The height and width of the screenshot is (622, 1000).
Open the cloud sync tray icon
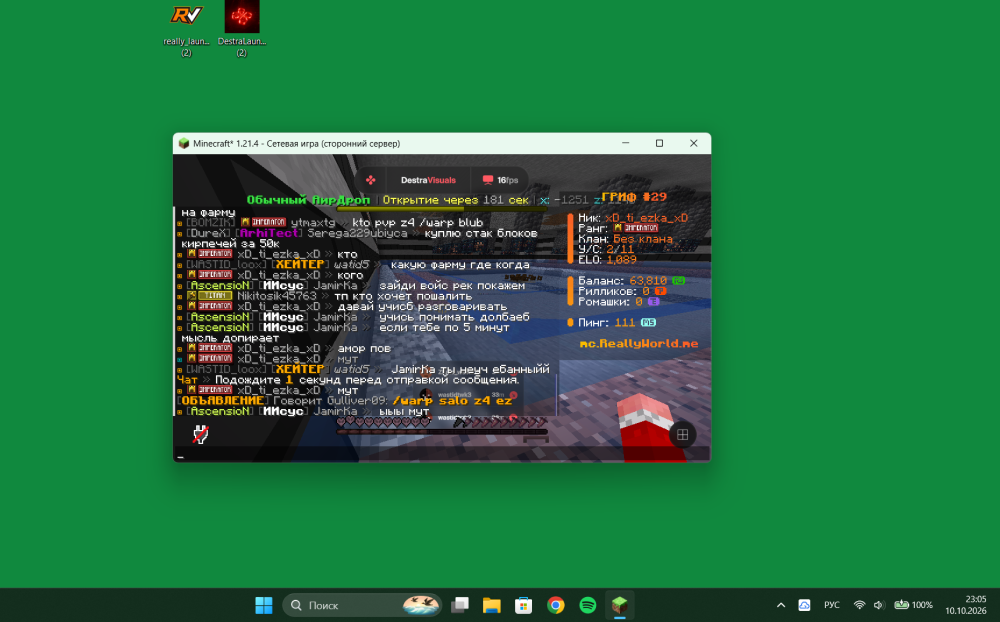pyautogui.click(x=804, y=605)
